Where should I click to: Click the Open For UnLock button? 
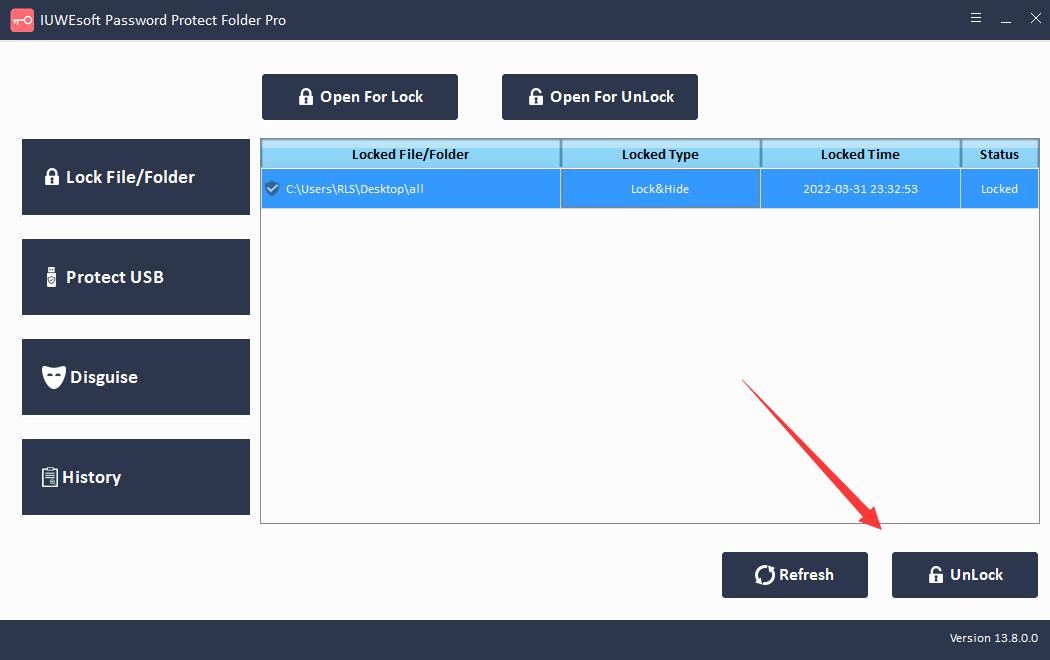click(x=600, y=97)
